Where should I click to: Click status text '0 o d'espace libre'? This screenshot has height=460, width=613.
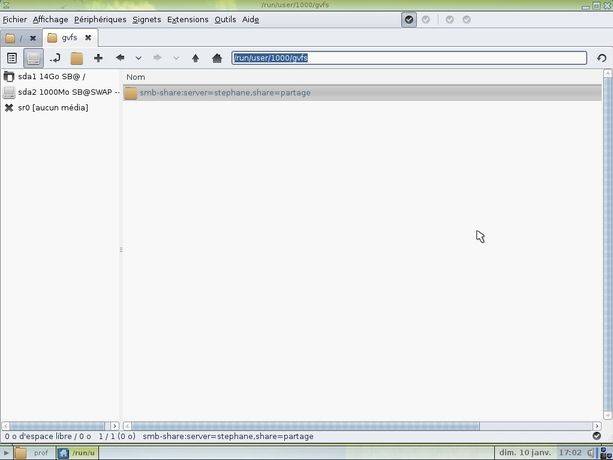point(38,436)
